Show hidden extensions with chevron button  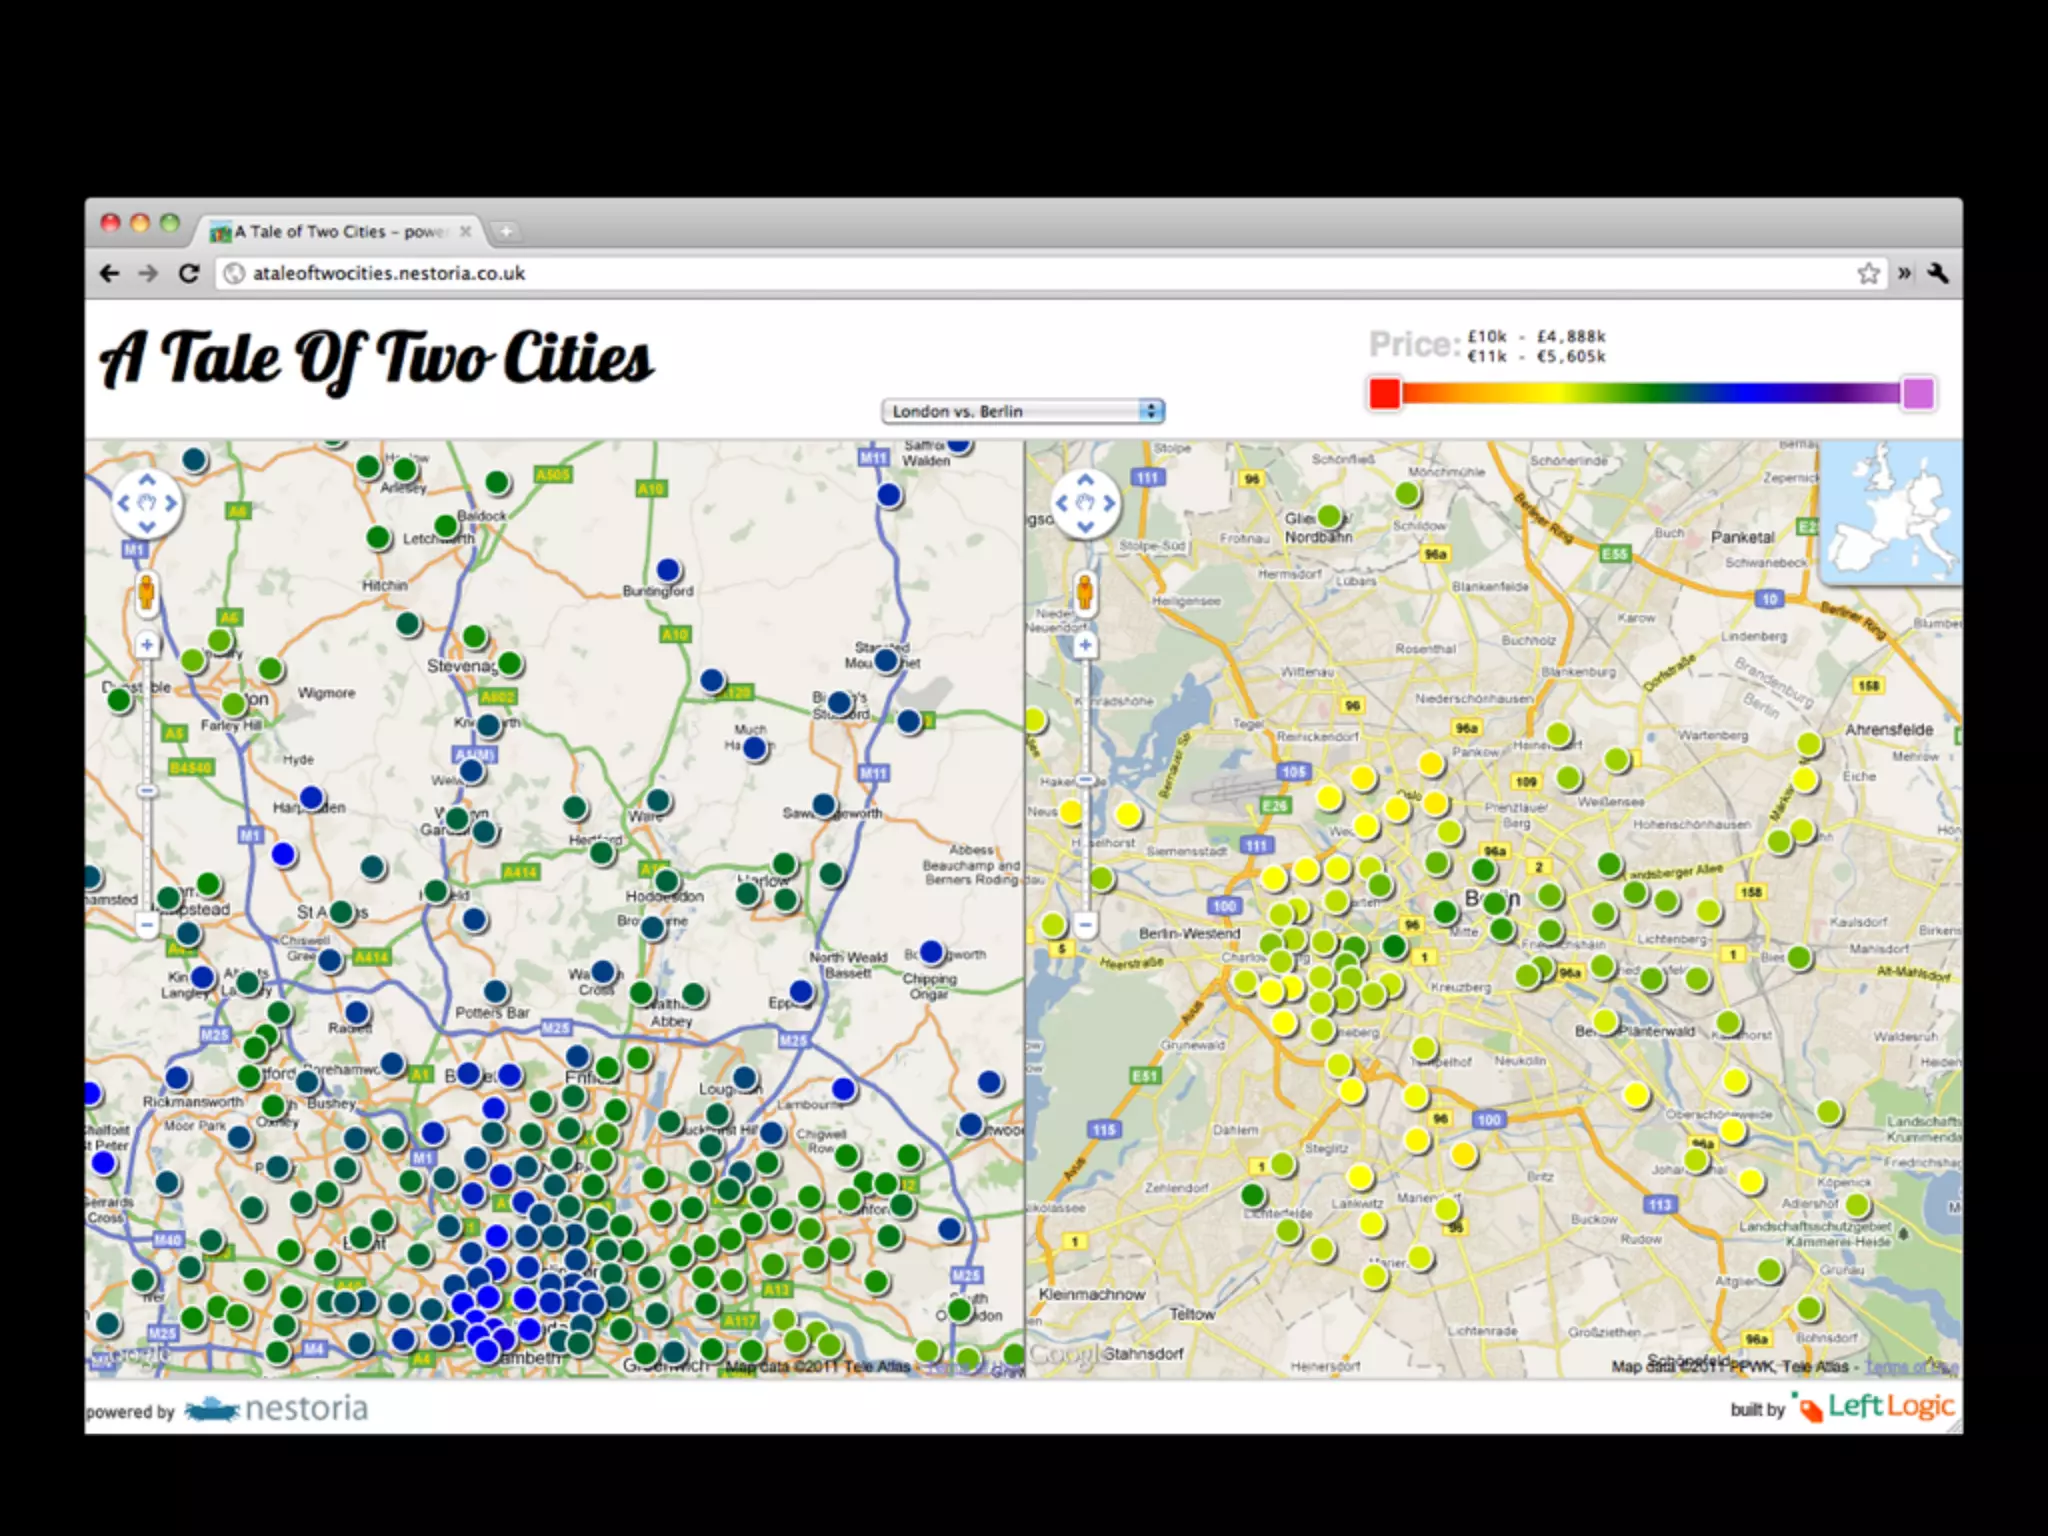(1904, 273)
